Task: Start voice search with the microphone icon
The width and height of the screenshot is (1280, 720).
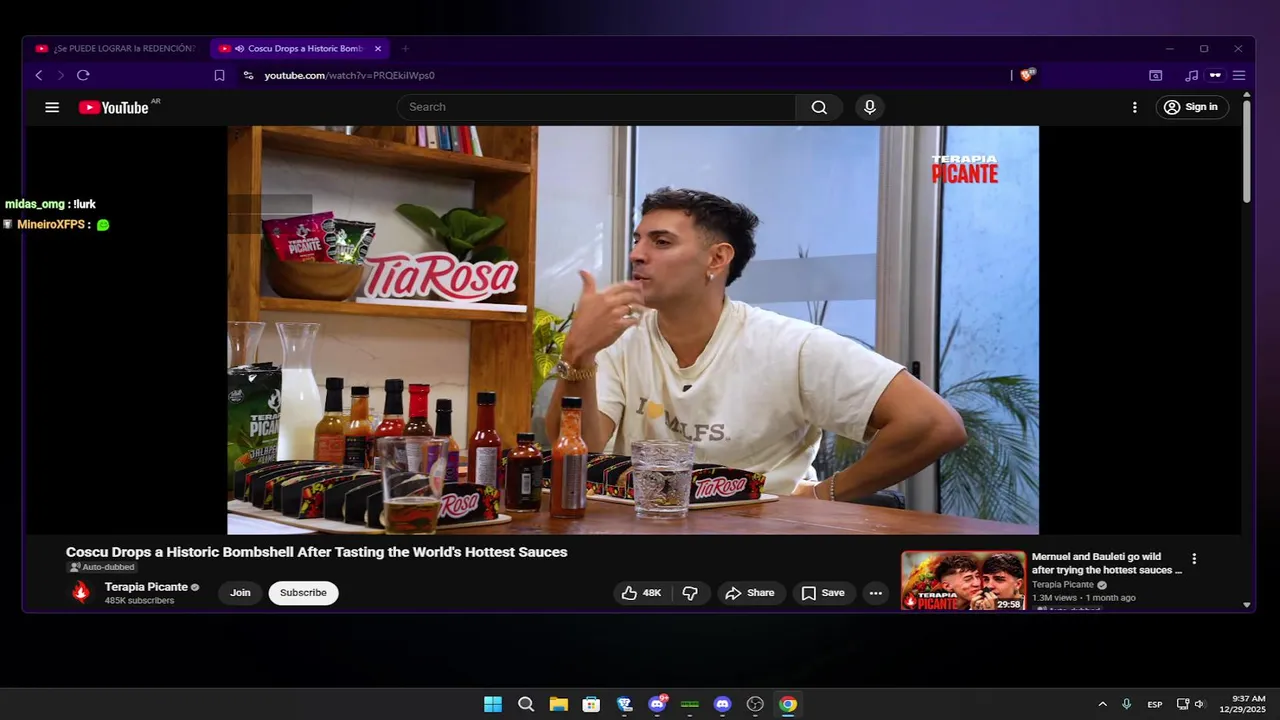Action: point(870,107)
